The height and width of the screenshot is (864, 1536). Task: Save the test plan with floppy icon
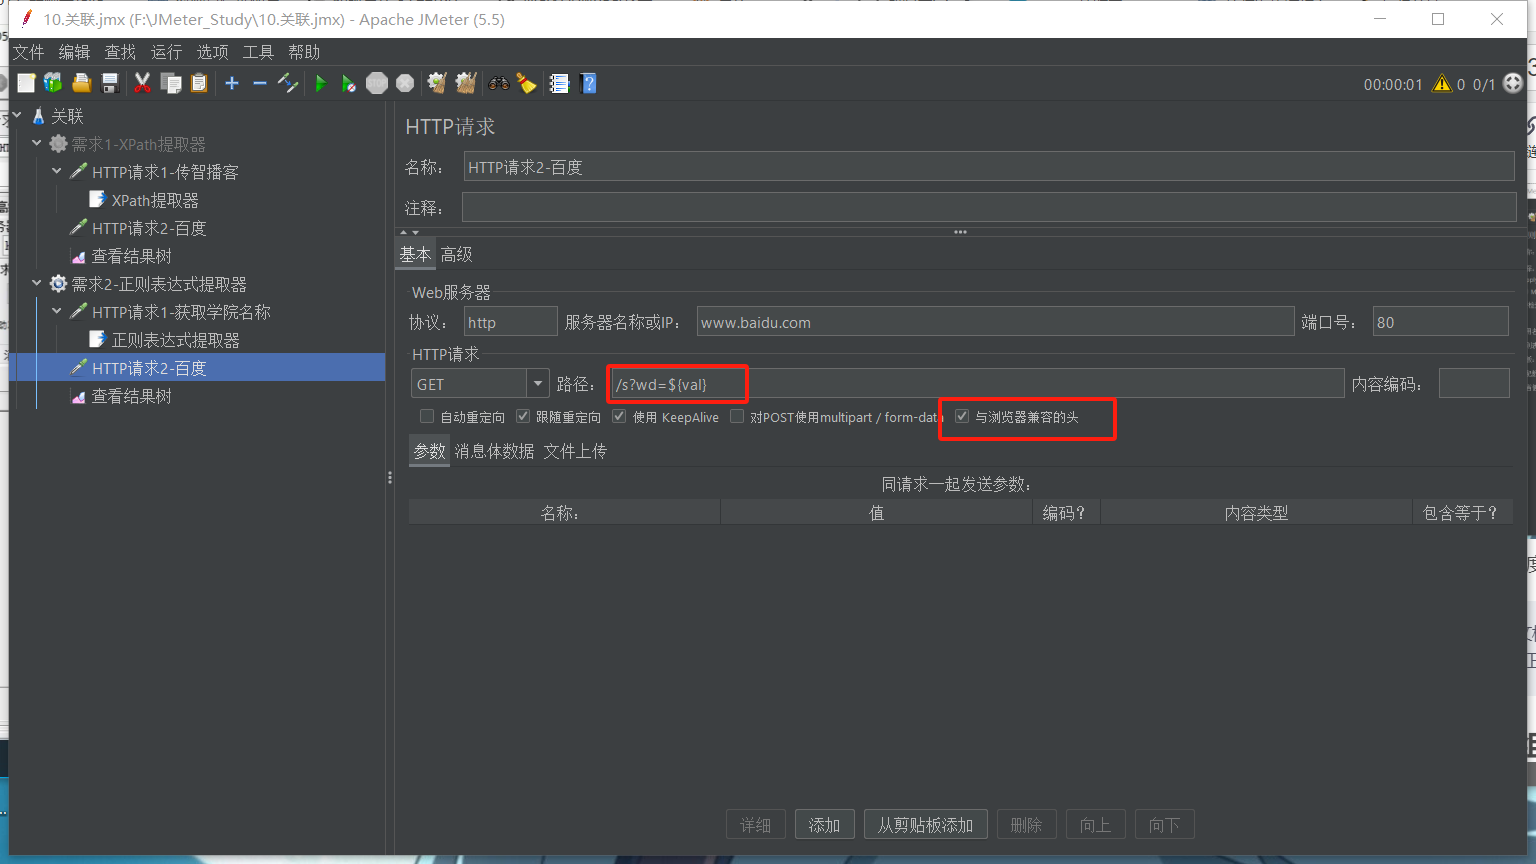(x=110, y=83)
